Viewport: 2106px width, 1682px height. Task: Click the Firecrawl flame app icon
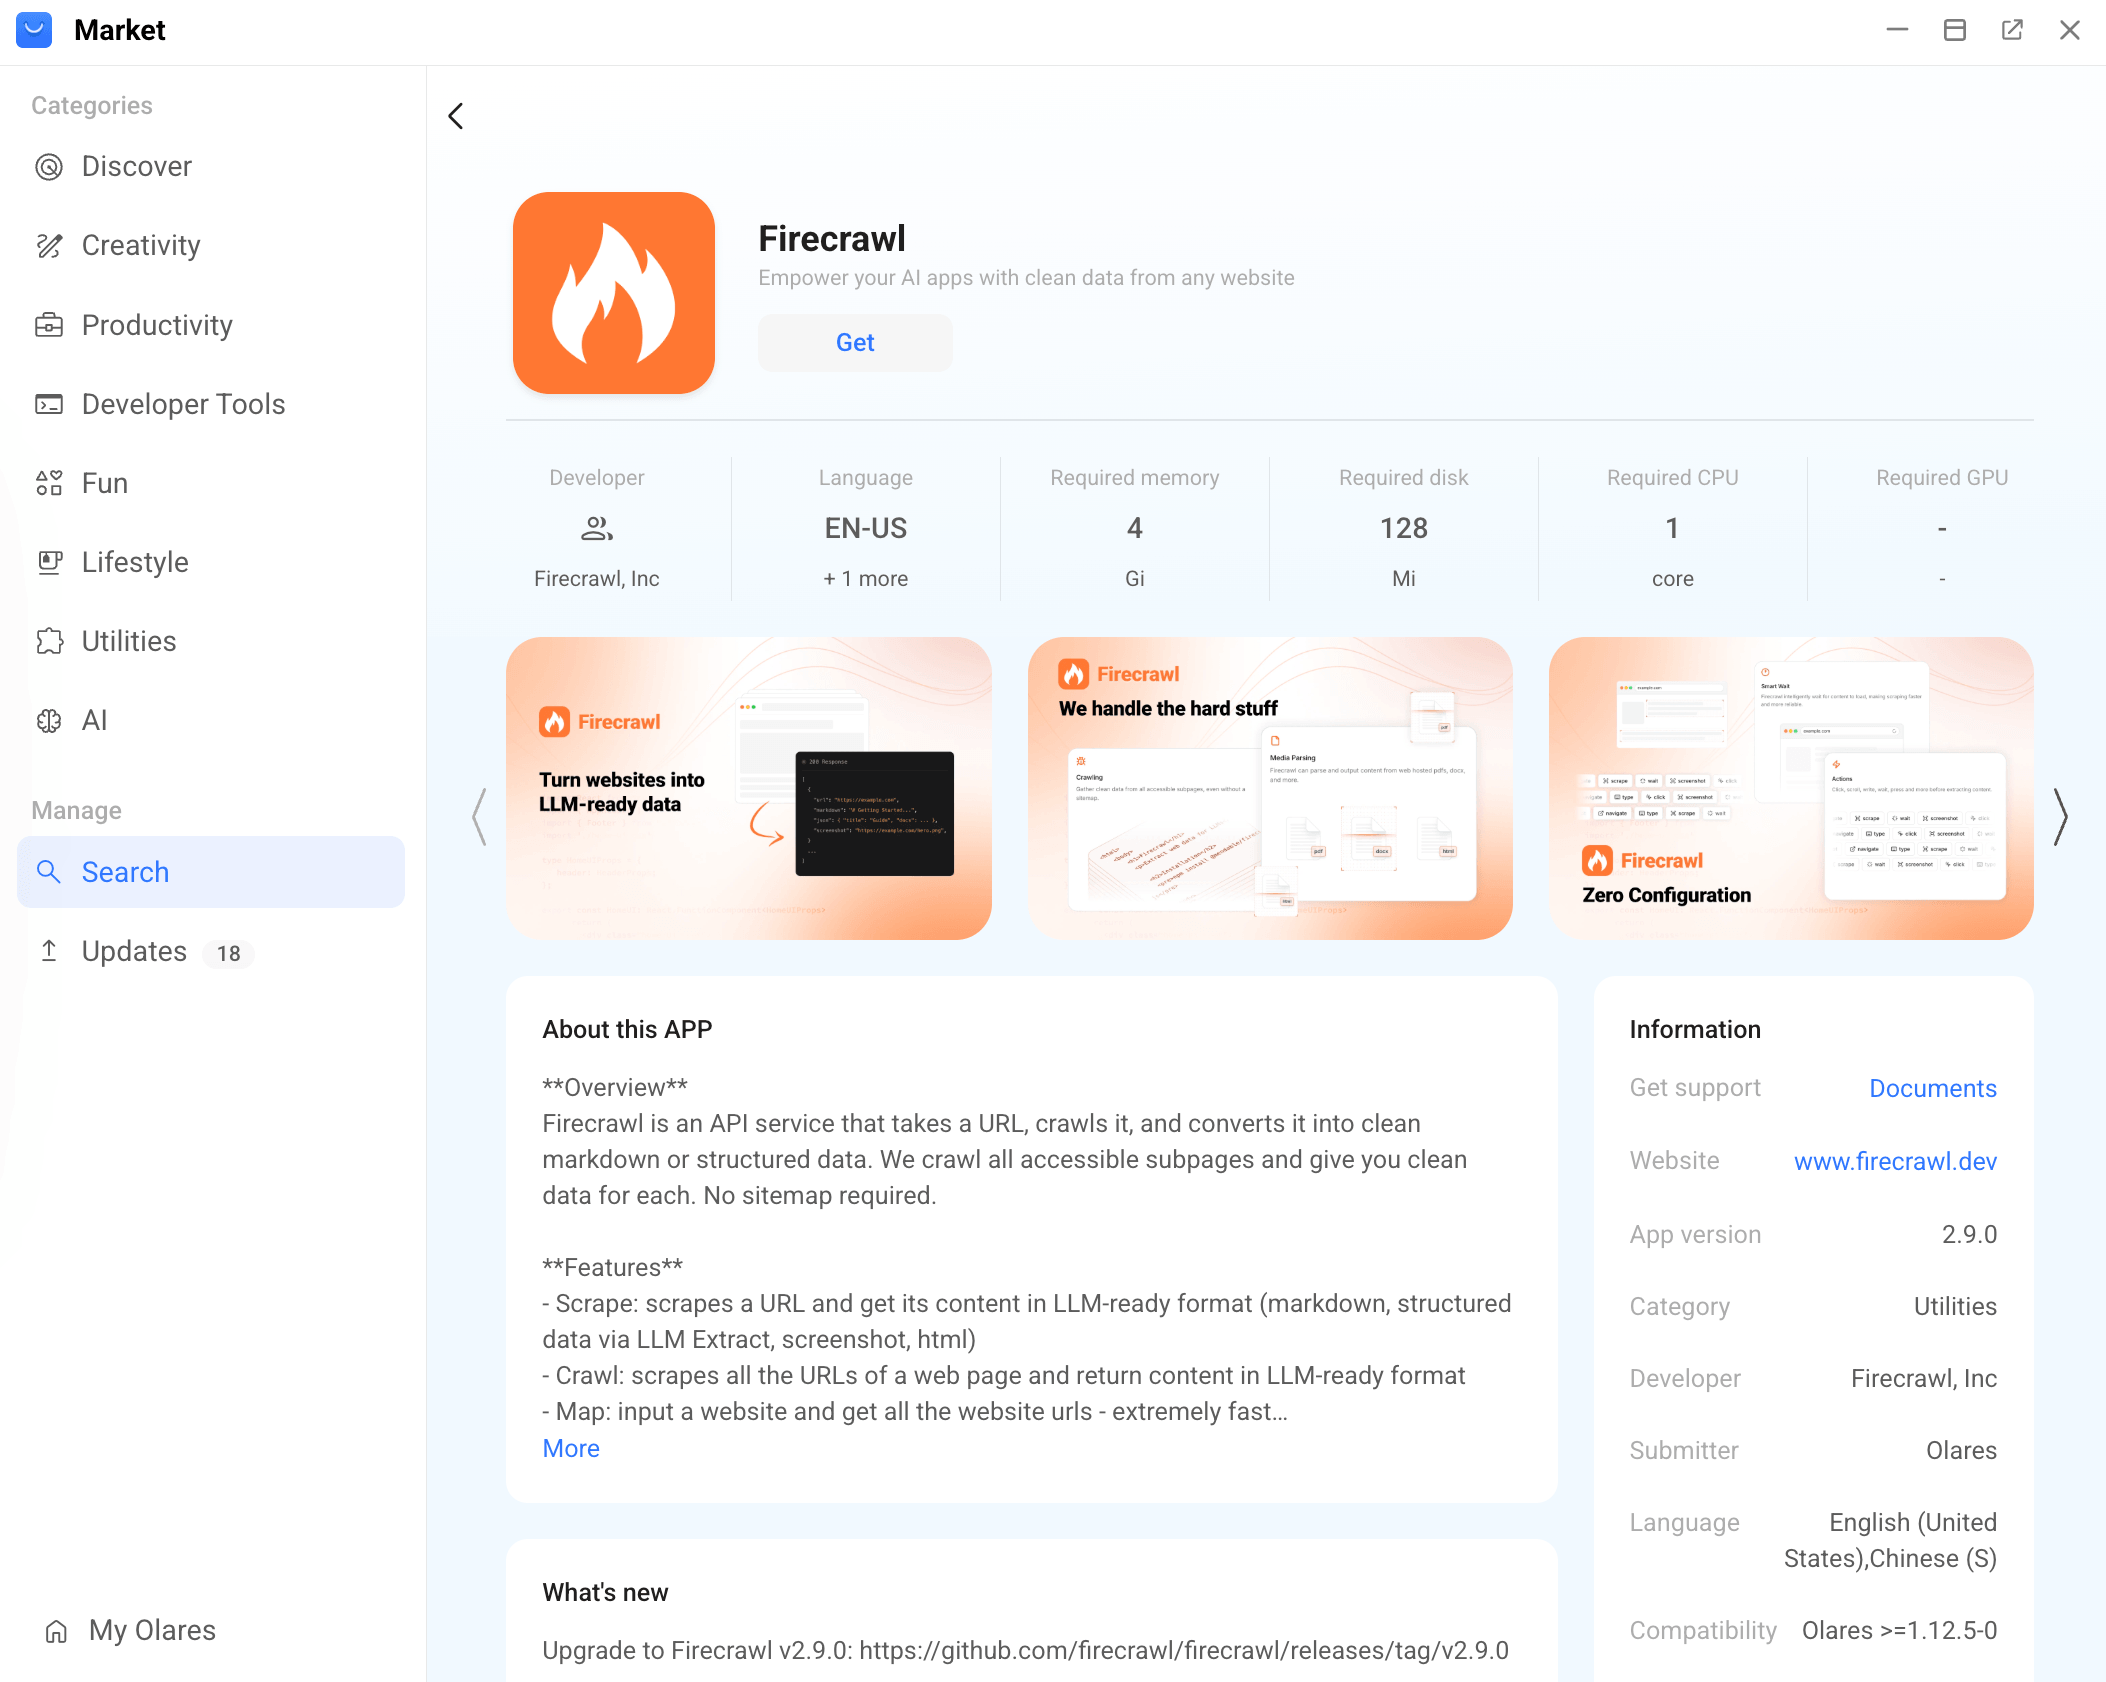(x=614, y=293)
